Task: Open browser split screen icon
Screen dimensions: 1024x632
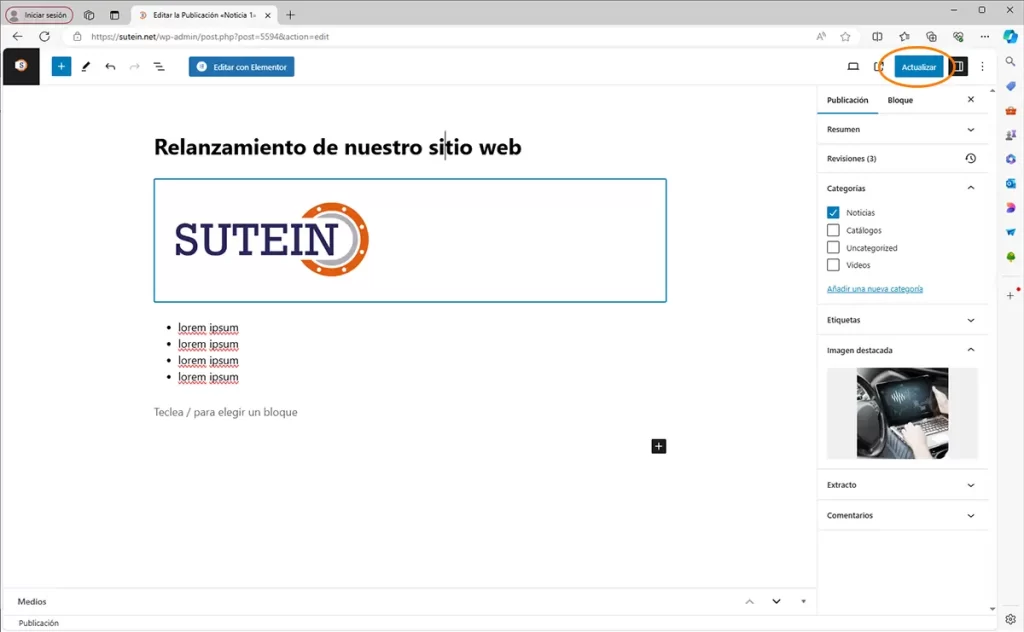Action: [877, 37]
